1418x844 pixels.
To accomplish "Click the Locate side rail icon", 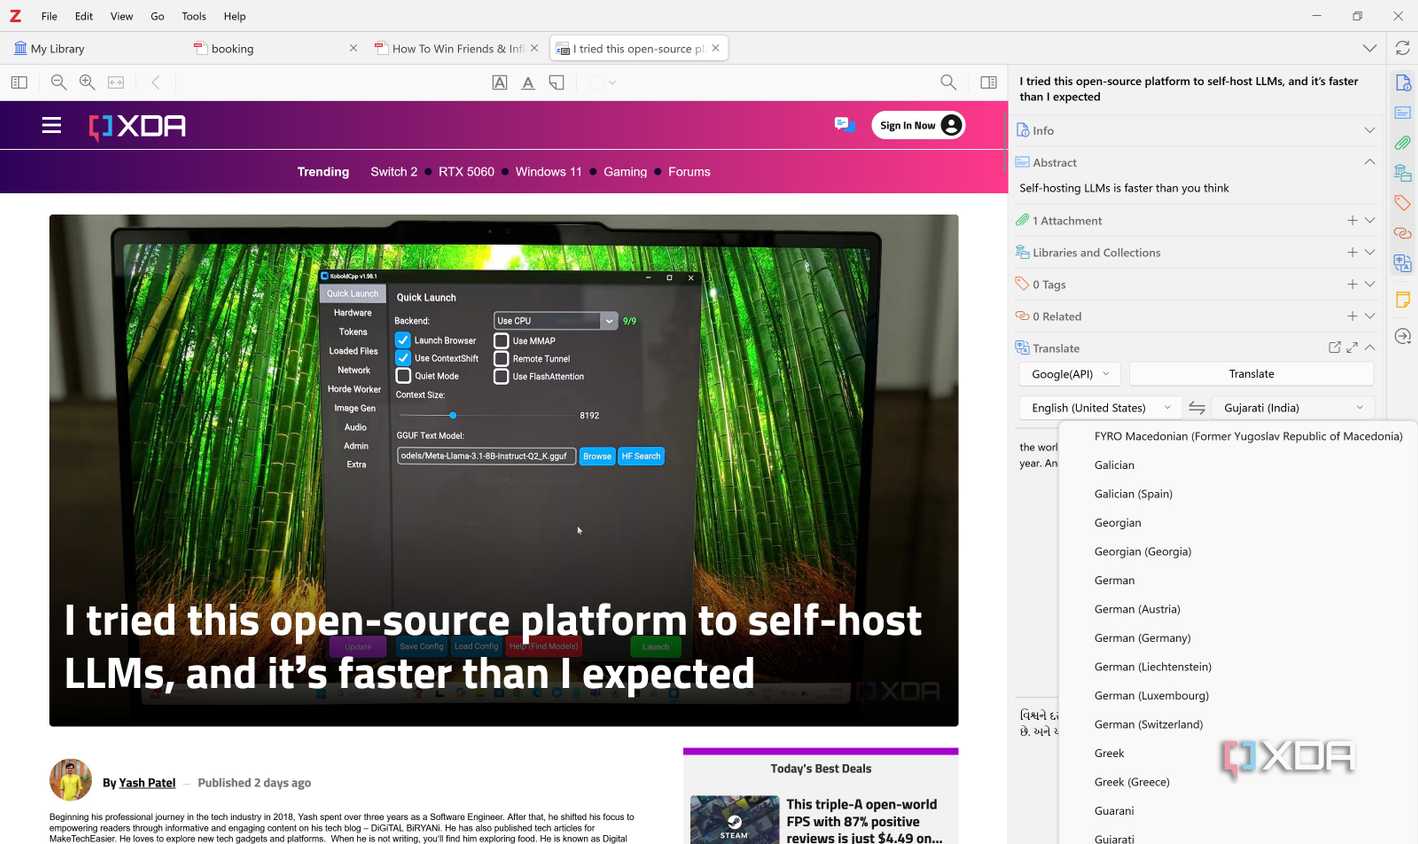I will (x=1403, y=337).
